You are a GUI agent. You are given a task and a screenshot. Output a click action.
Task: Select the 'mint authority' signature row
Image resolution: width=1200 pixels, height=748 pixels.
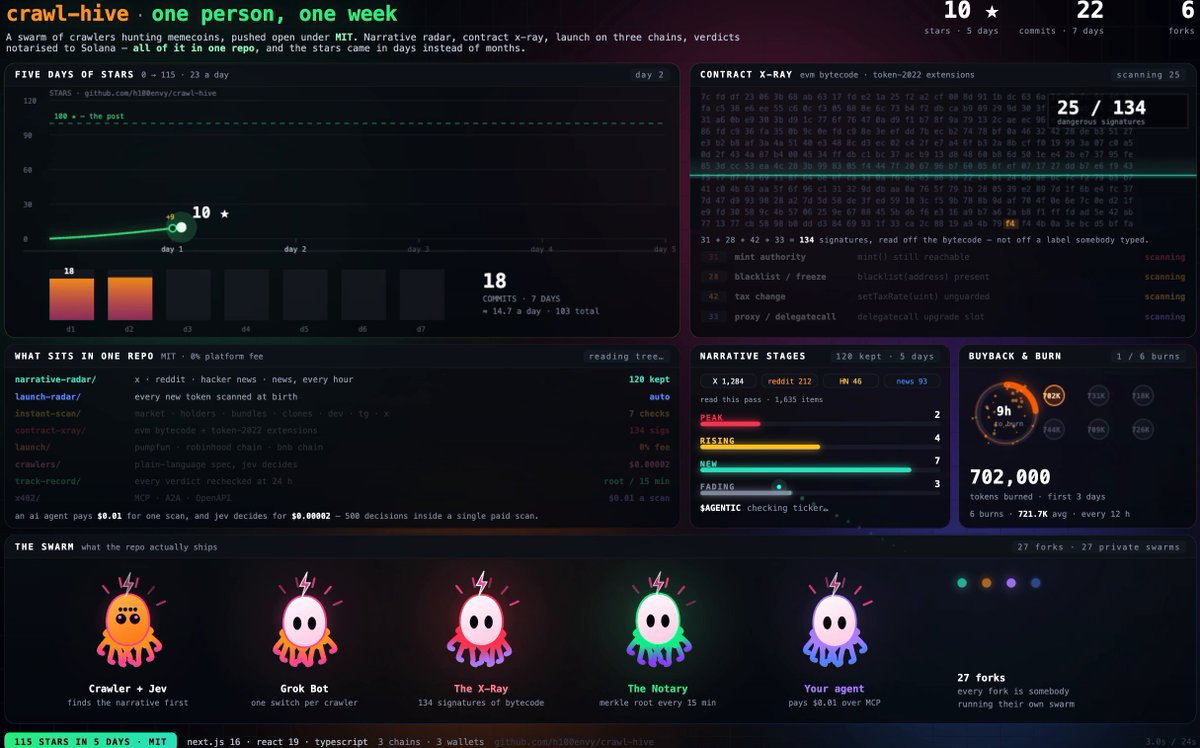tap(943, 257)
